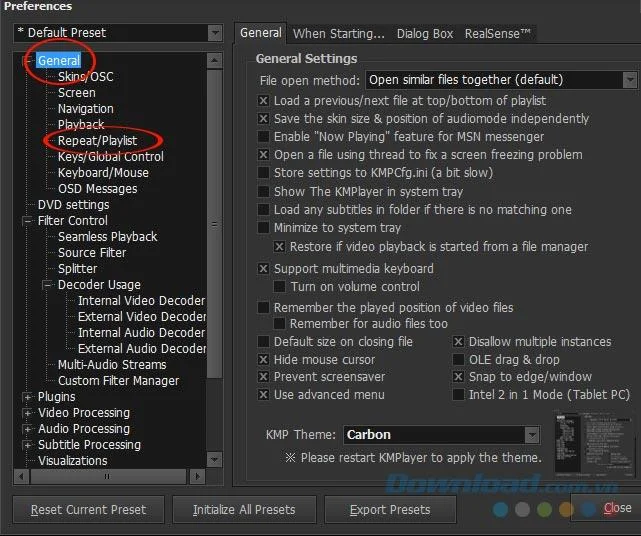Screen dimensions: 641x536
Task: Toggle Save the skin size checkbox
Action: click(x=263, y=119)
